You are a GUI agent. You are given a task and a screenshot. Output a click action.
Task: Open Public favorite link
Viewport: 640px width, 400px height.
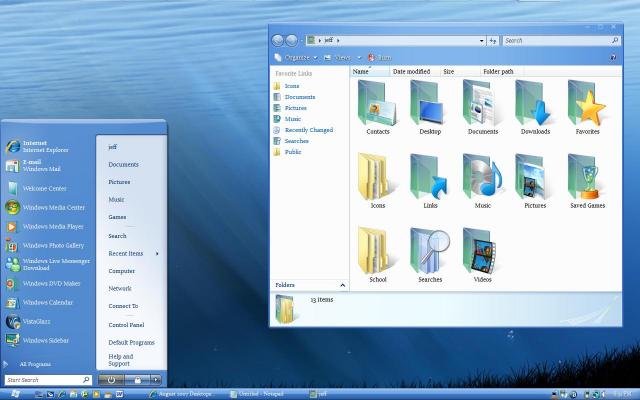point(287,152)
